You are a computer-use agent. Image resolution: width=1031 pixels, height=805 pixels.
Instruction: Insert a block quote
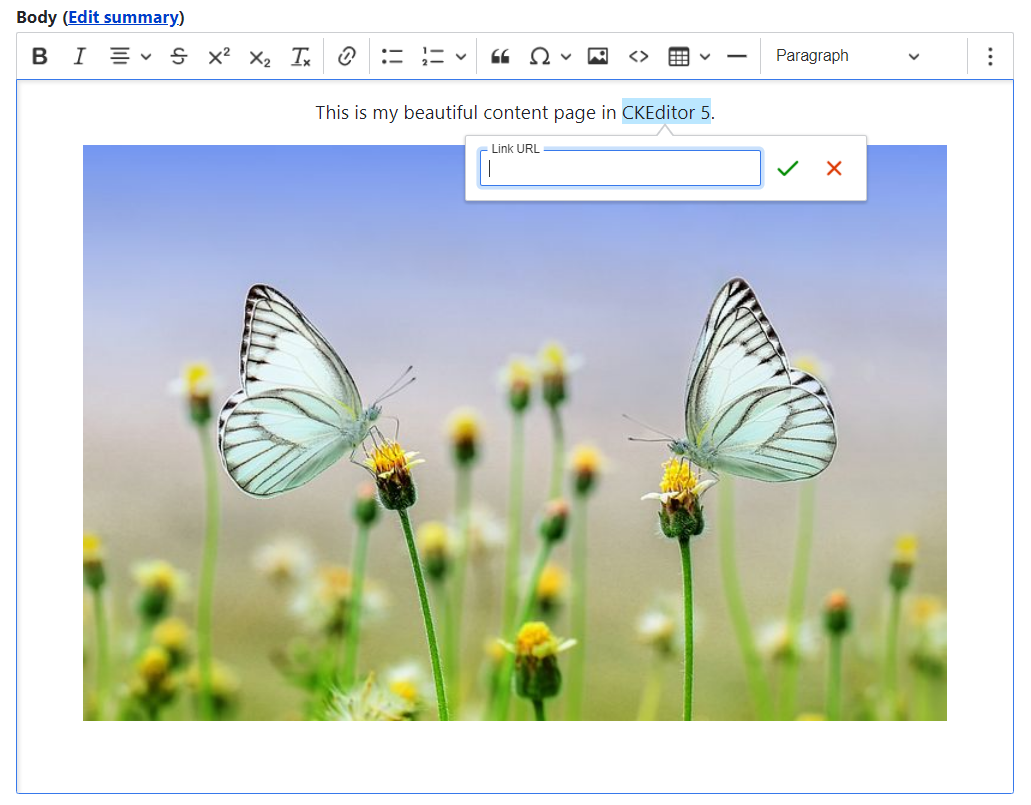[x=500, y=56]
